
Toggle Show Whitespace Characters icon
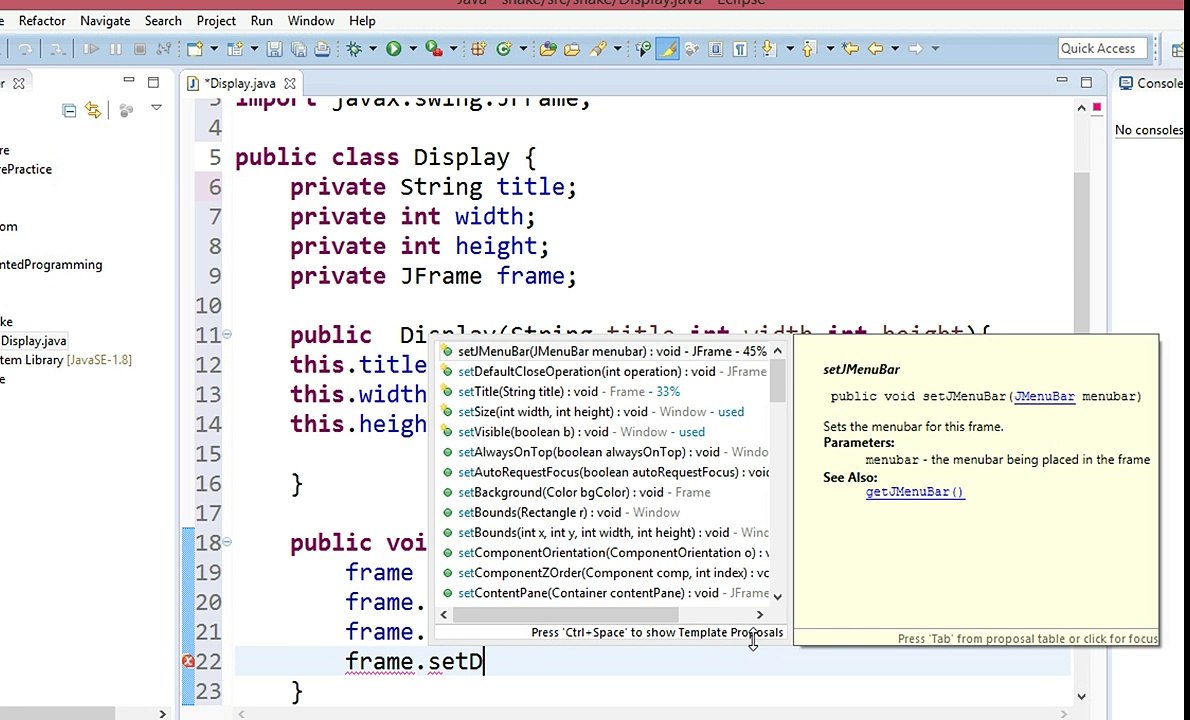[x=739, y=49]
